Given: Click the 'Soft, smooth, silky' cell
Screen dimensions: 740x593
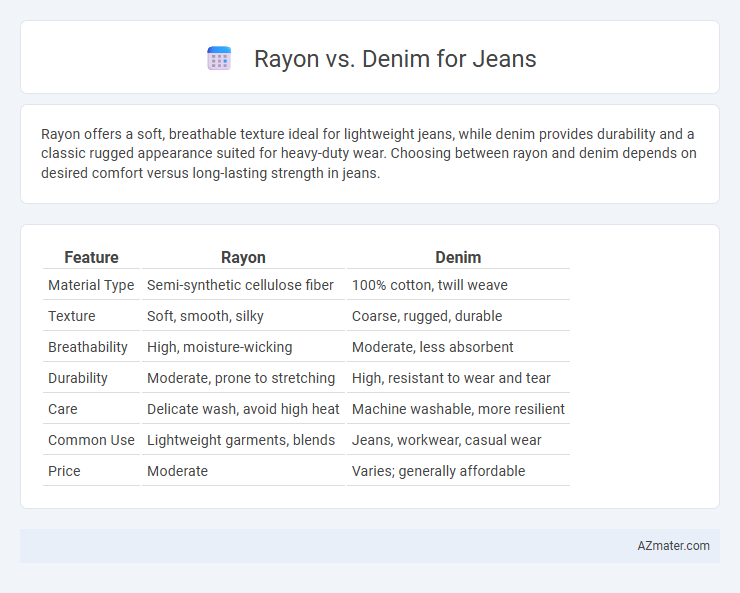Looking at the screenshot, I should [x=244, y=316].
